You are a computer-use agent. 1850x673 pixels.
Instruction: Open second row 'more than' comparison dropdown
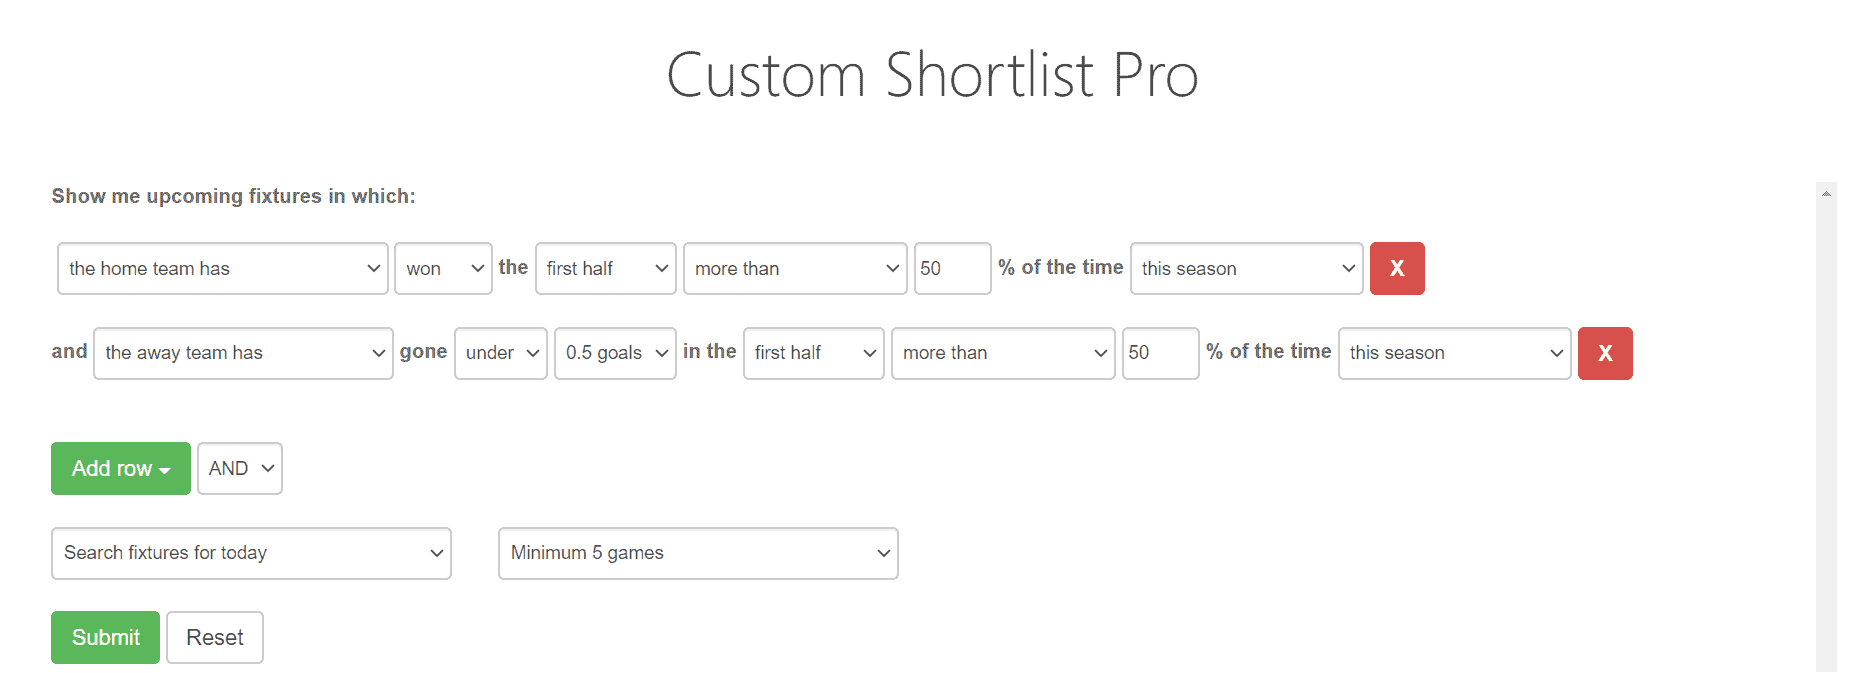(1003, 353)
